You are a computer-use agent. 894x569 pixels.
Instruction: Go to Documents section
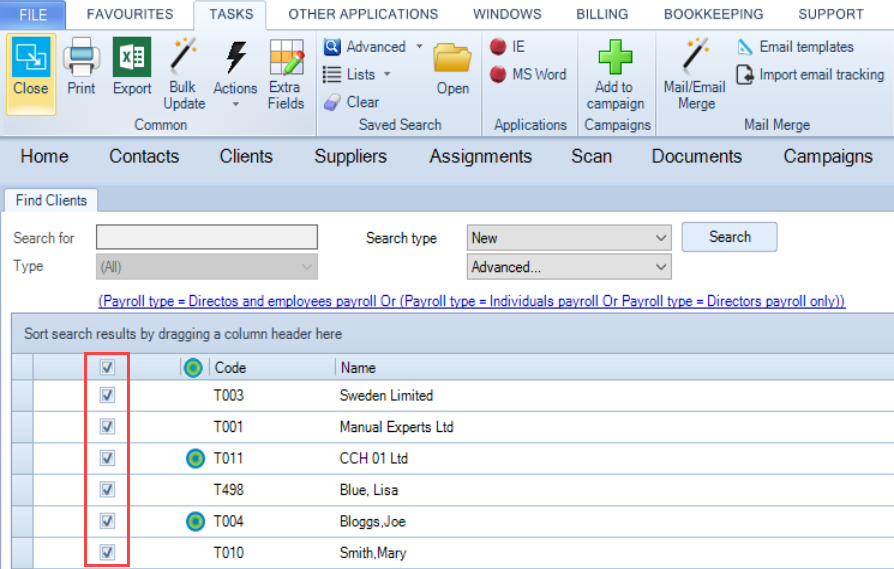tap(697, 156)
